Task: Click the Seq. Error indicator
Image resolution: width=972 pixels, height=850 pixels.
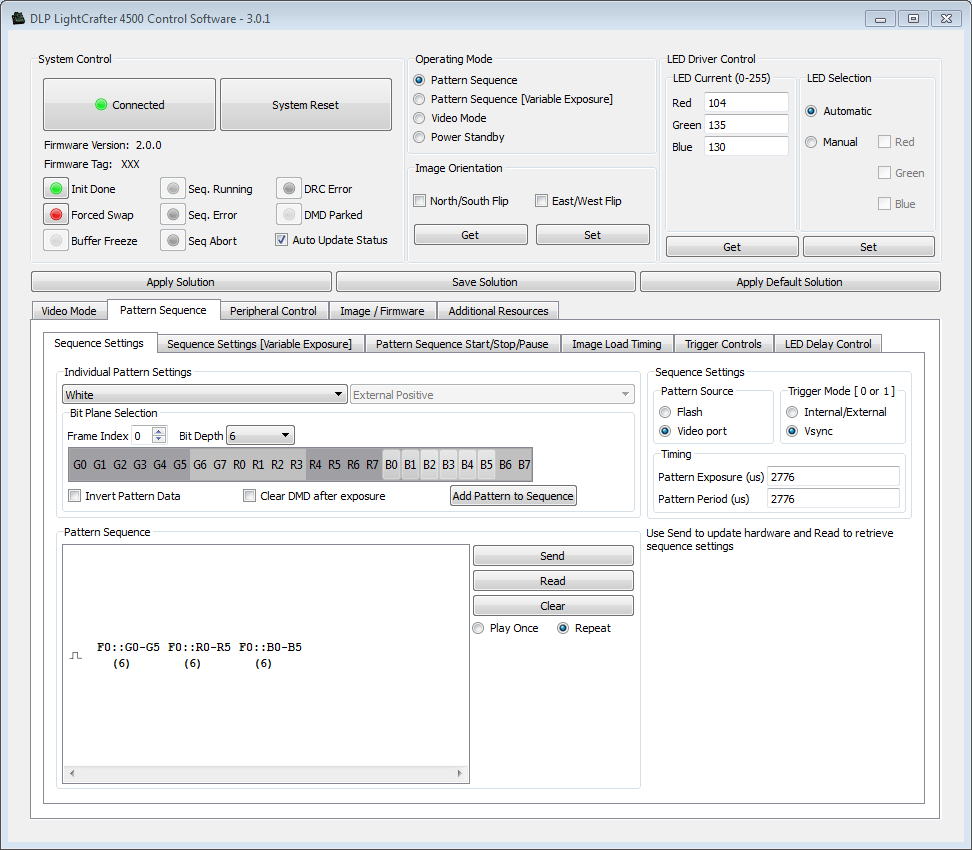Action: click(x=173, y=215)
